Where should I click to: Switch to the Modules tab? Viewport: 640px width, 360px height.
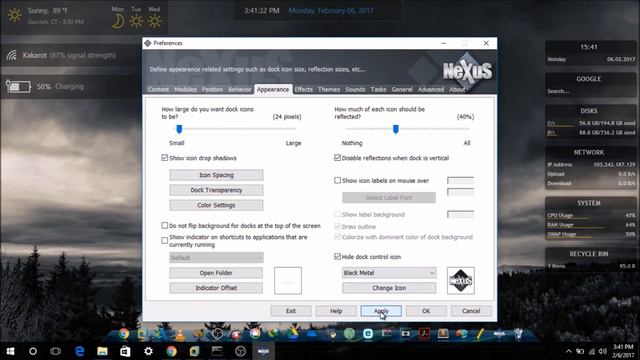185,89
